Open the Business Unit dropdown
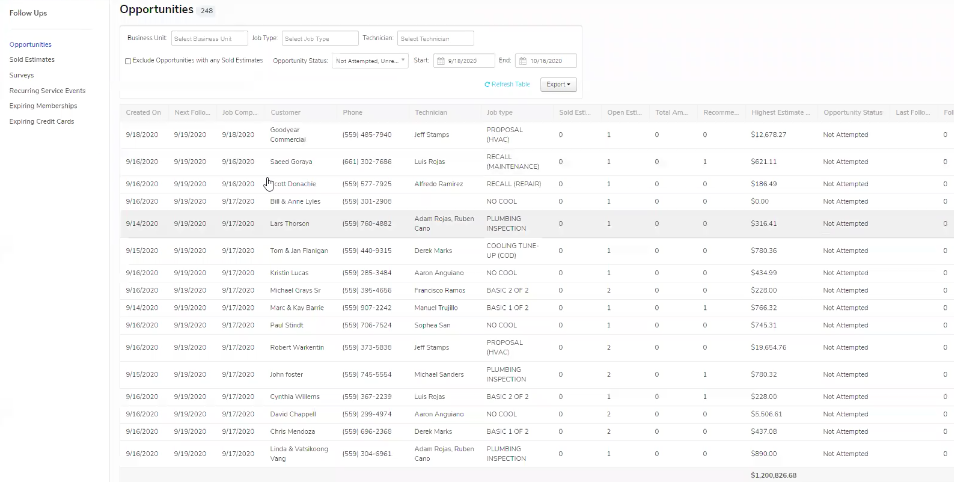Viewport: 954px width, 482px height. click(209, 38)
